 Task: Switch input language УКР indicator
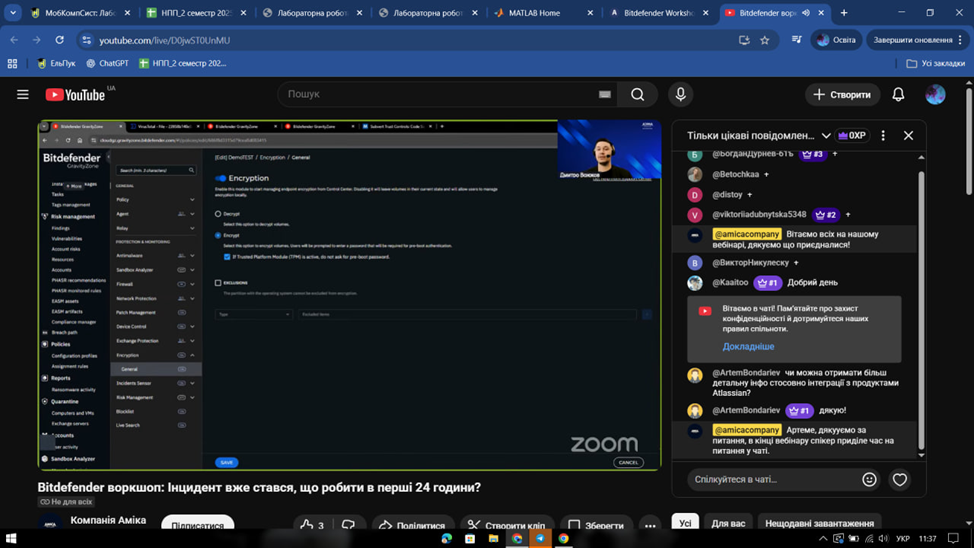(903, 539)
